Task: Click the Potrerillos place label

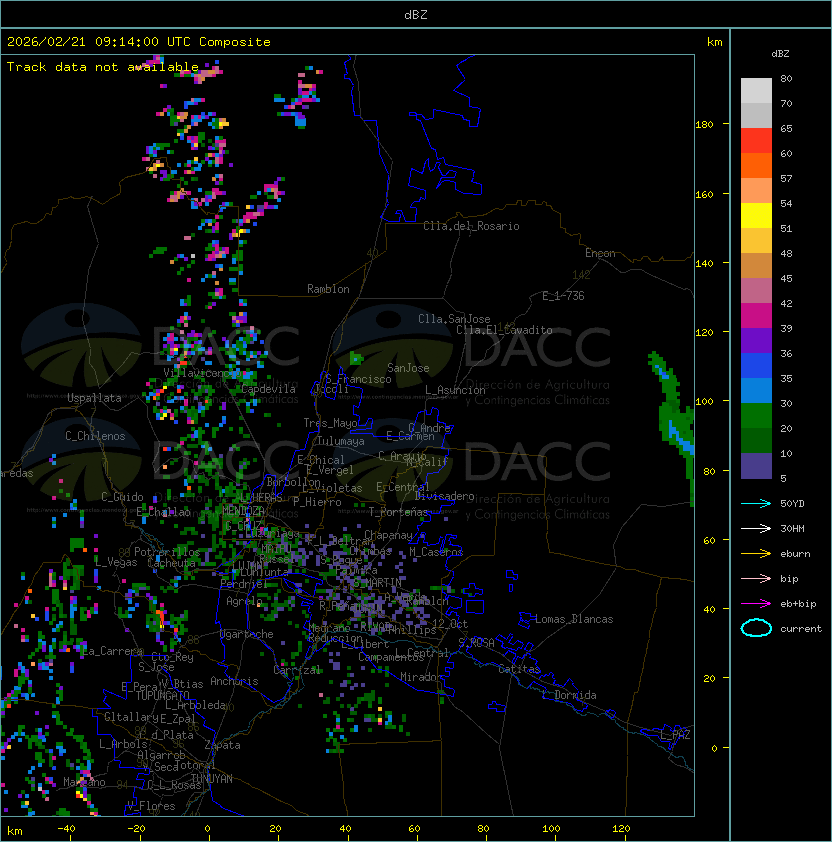Action: (167, 552)
